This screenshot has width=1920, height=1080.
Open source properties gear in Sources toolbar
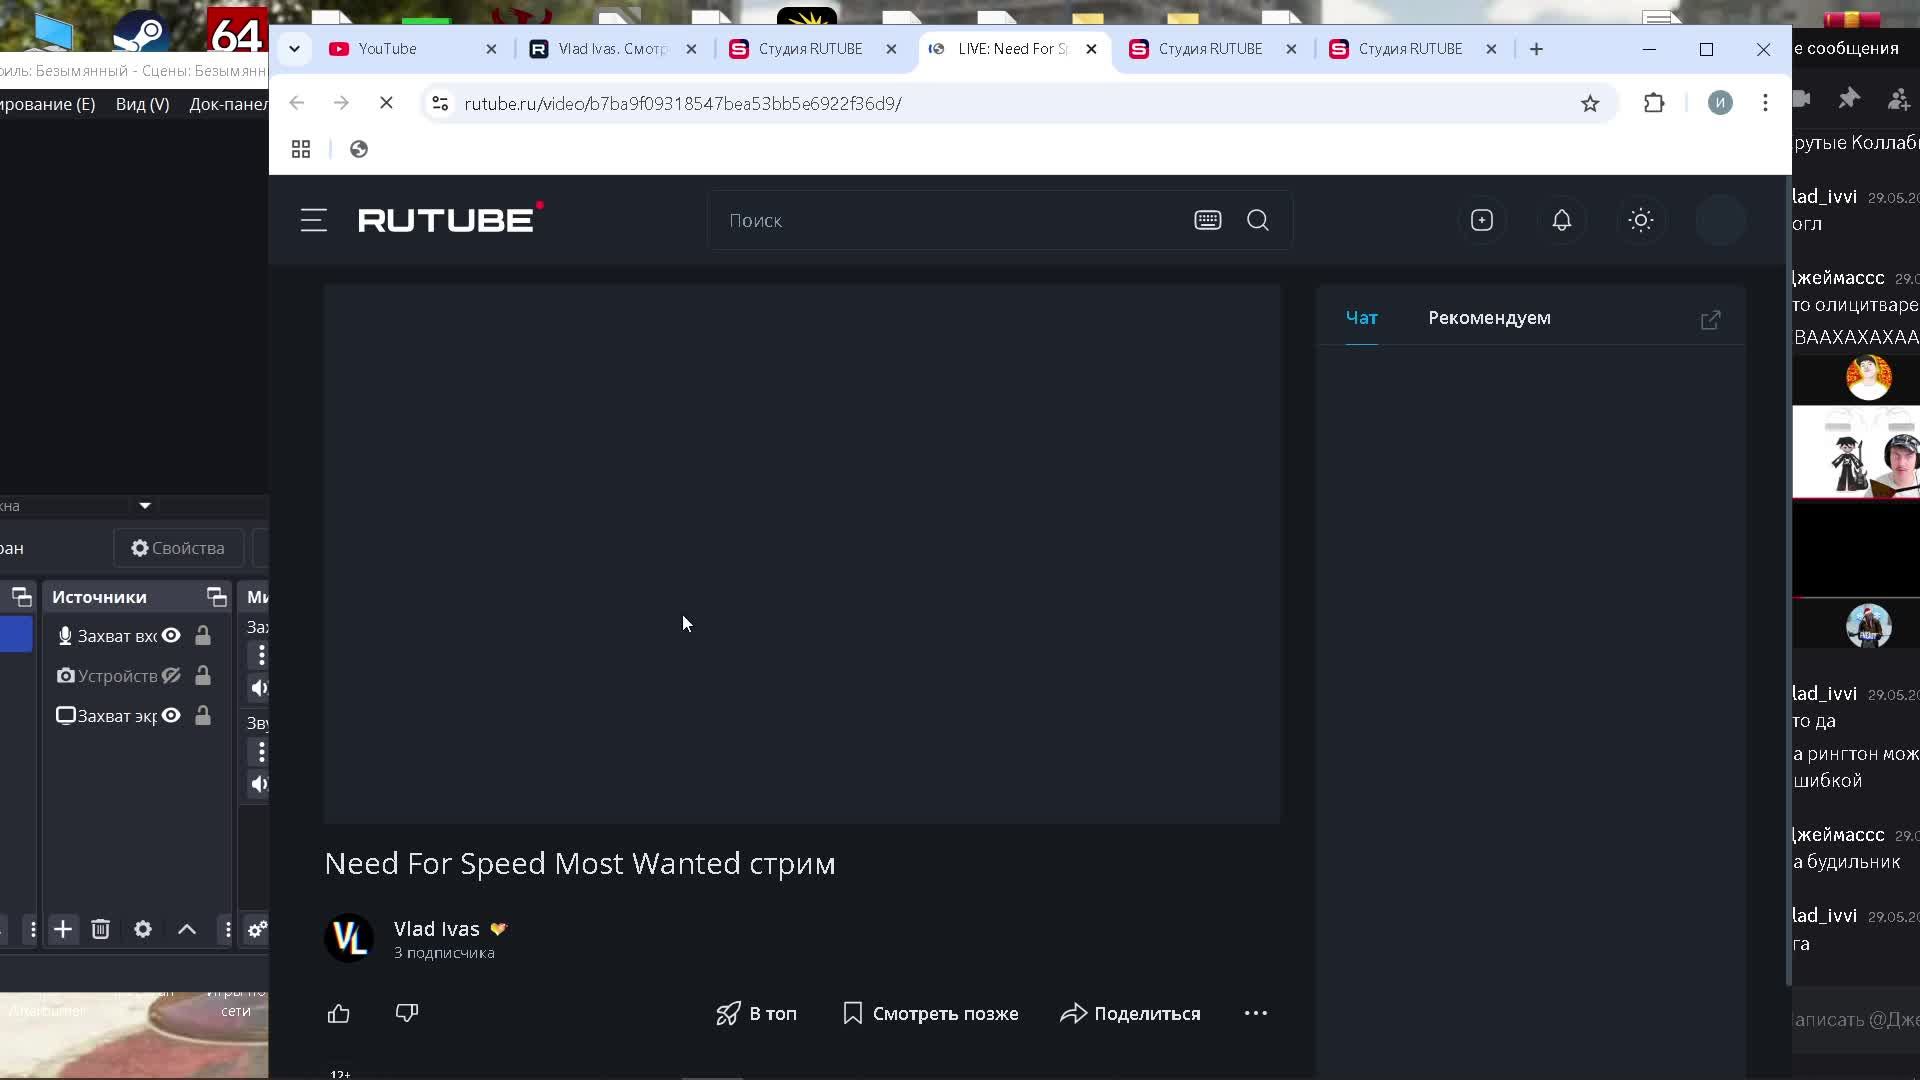[143, 929]
